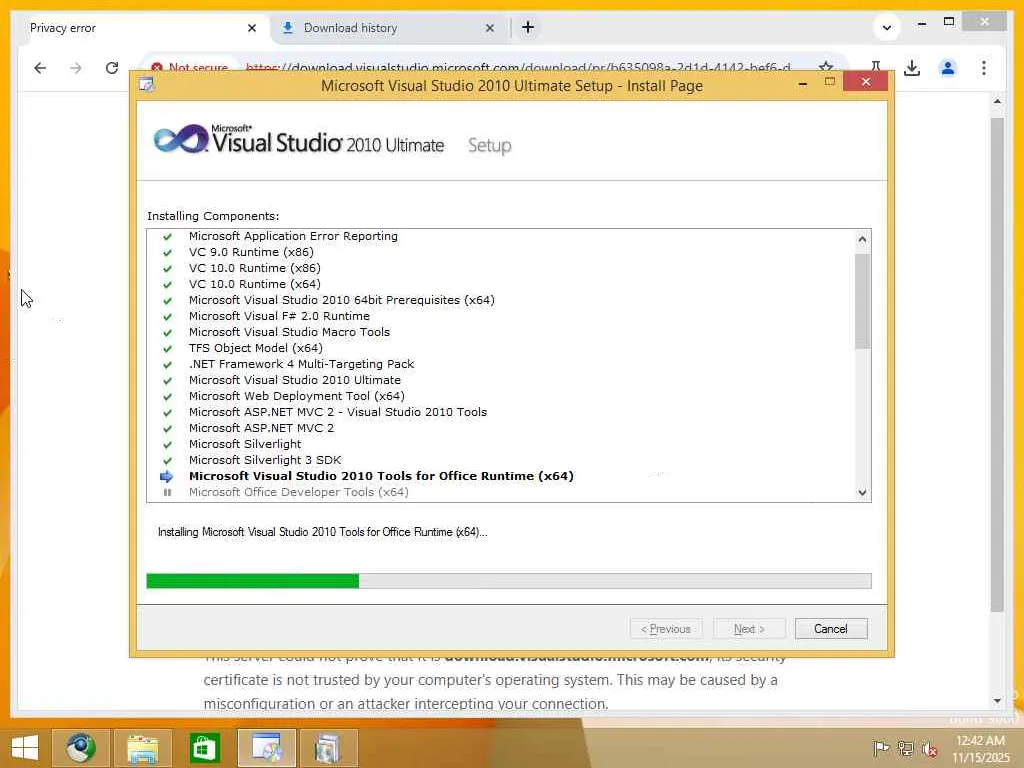Close the Privacy error tab
Viewport: 1024px width, 768px height.
[252, 28]
